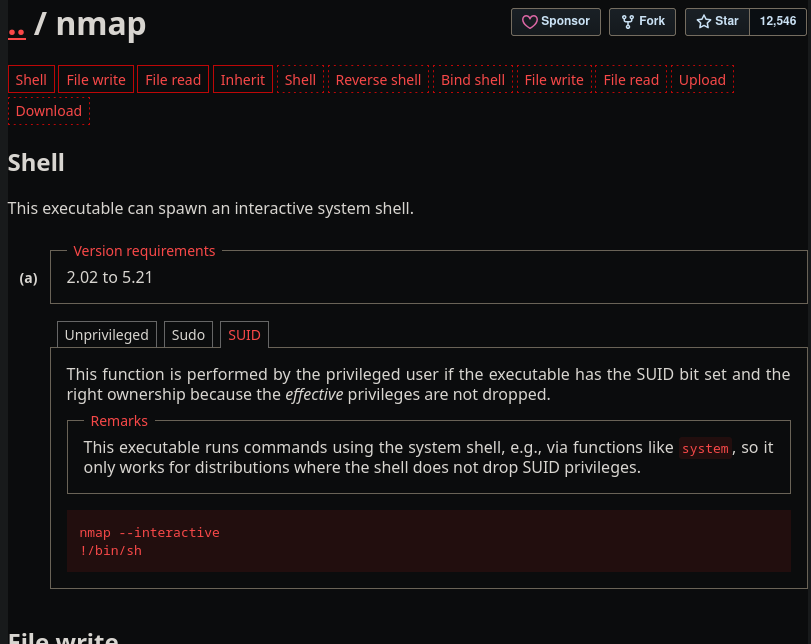Select the SUID tab

pos(244,335)
